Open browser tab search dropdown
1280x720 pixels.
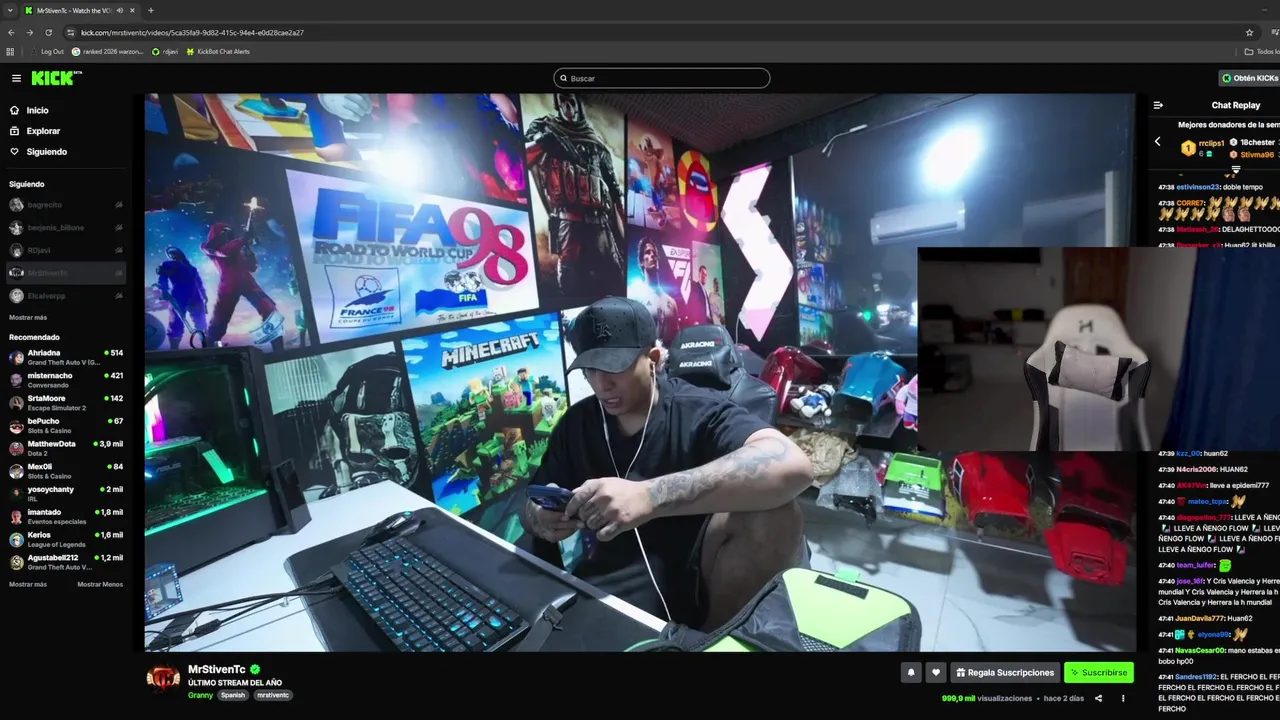[9, 10]
